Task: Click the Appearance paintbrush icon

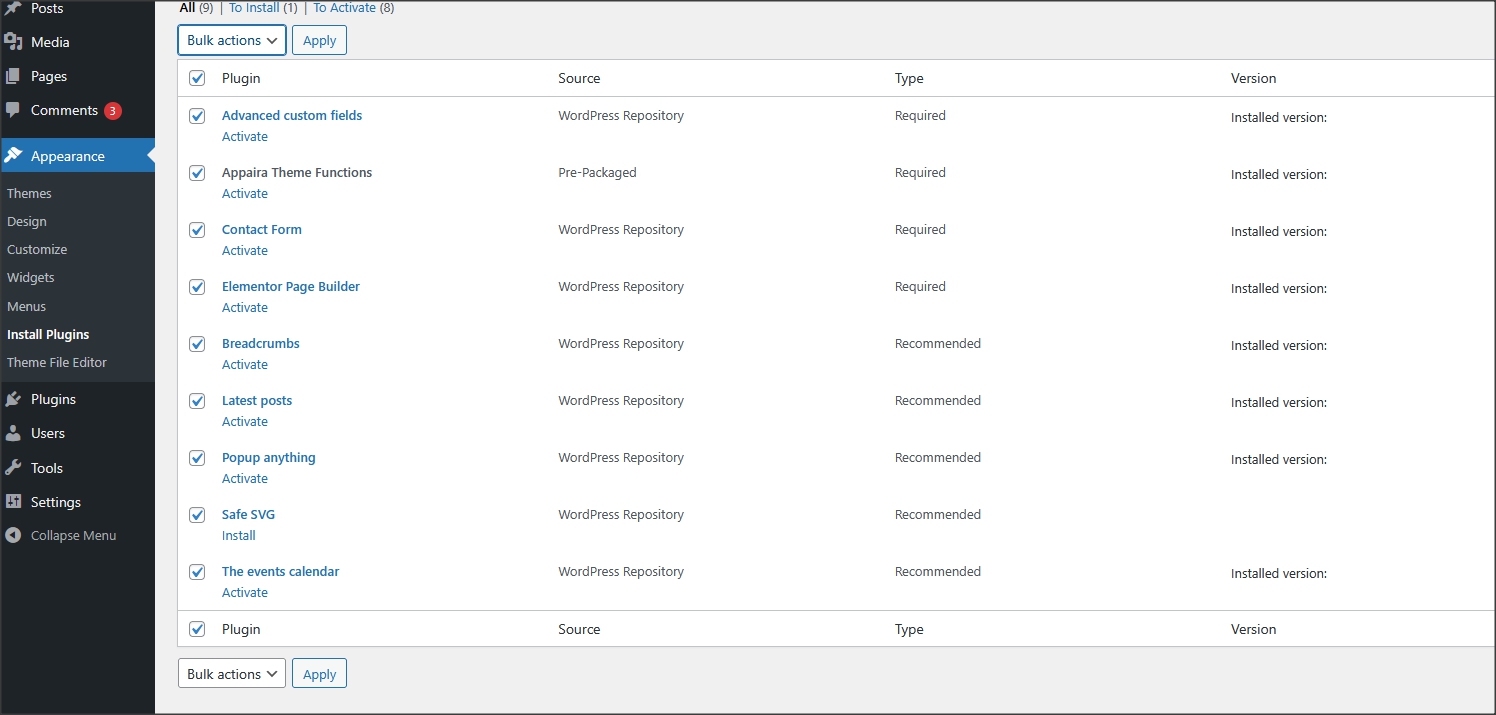Action: [13, 156]
